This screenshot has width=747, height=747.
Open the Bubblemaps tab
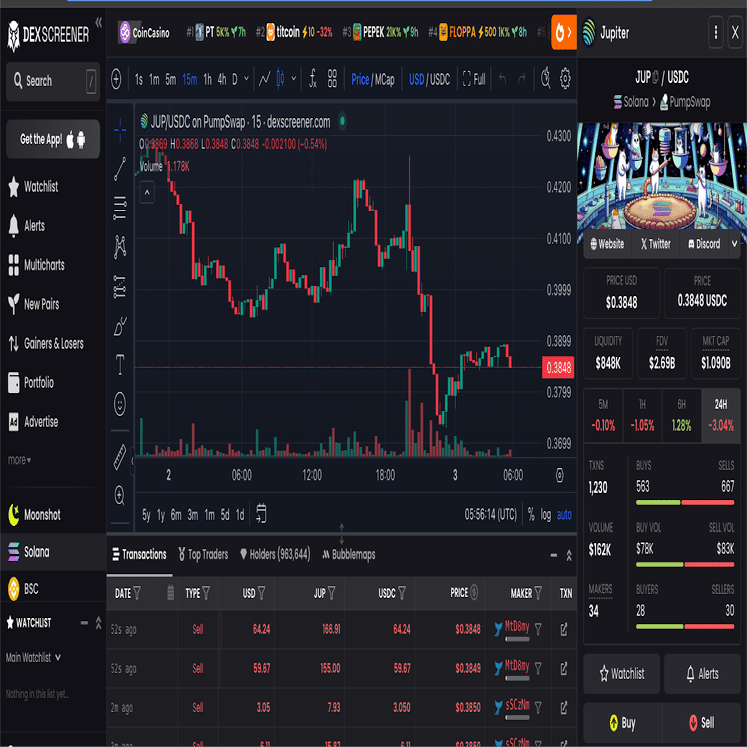pos(349,555)
